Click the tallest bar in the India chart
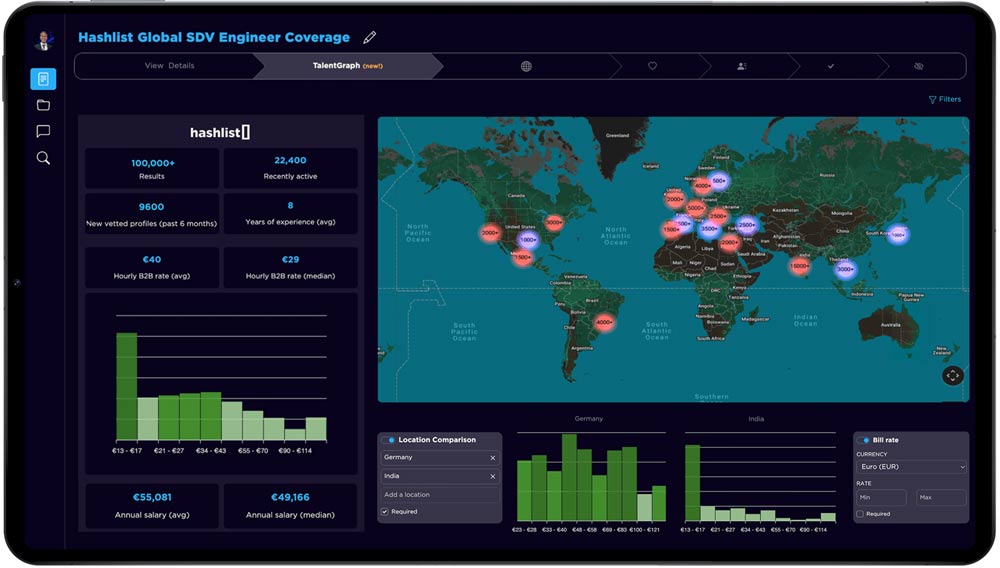This screenshot has width=1000, height=568. tap(693, 483)
